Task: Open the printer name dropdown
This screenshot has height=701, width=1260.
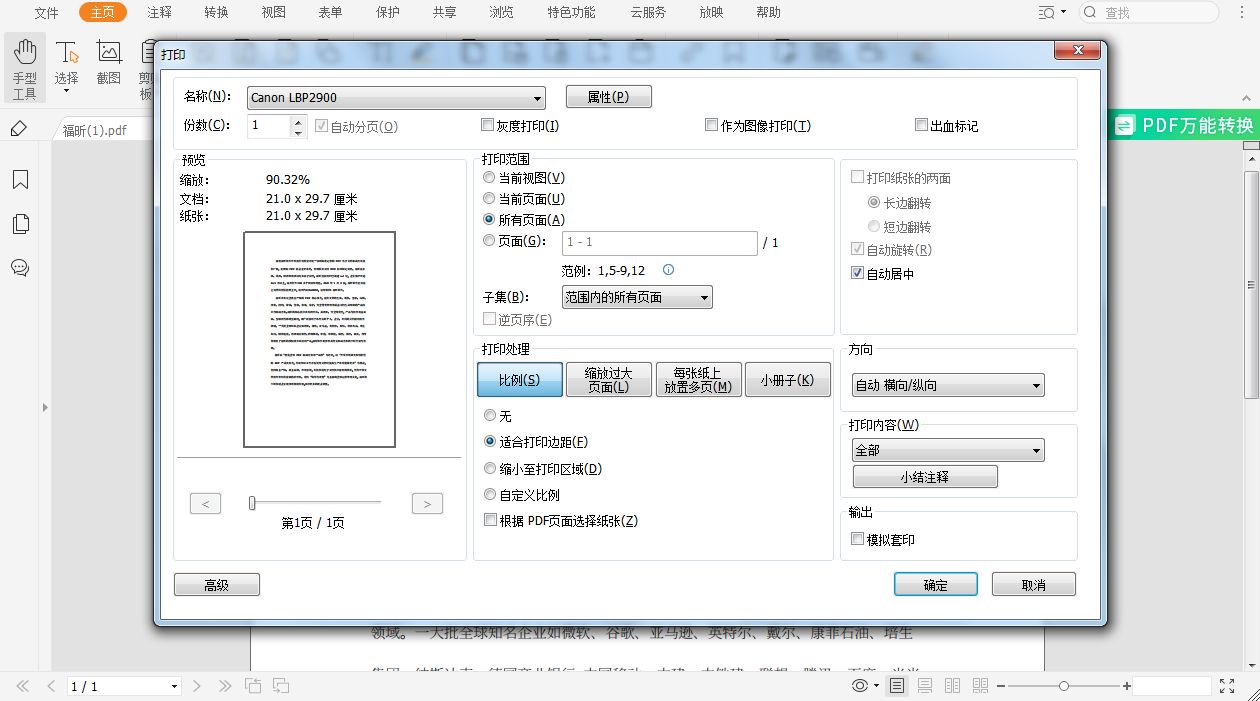Action: 539,97
